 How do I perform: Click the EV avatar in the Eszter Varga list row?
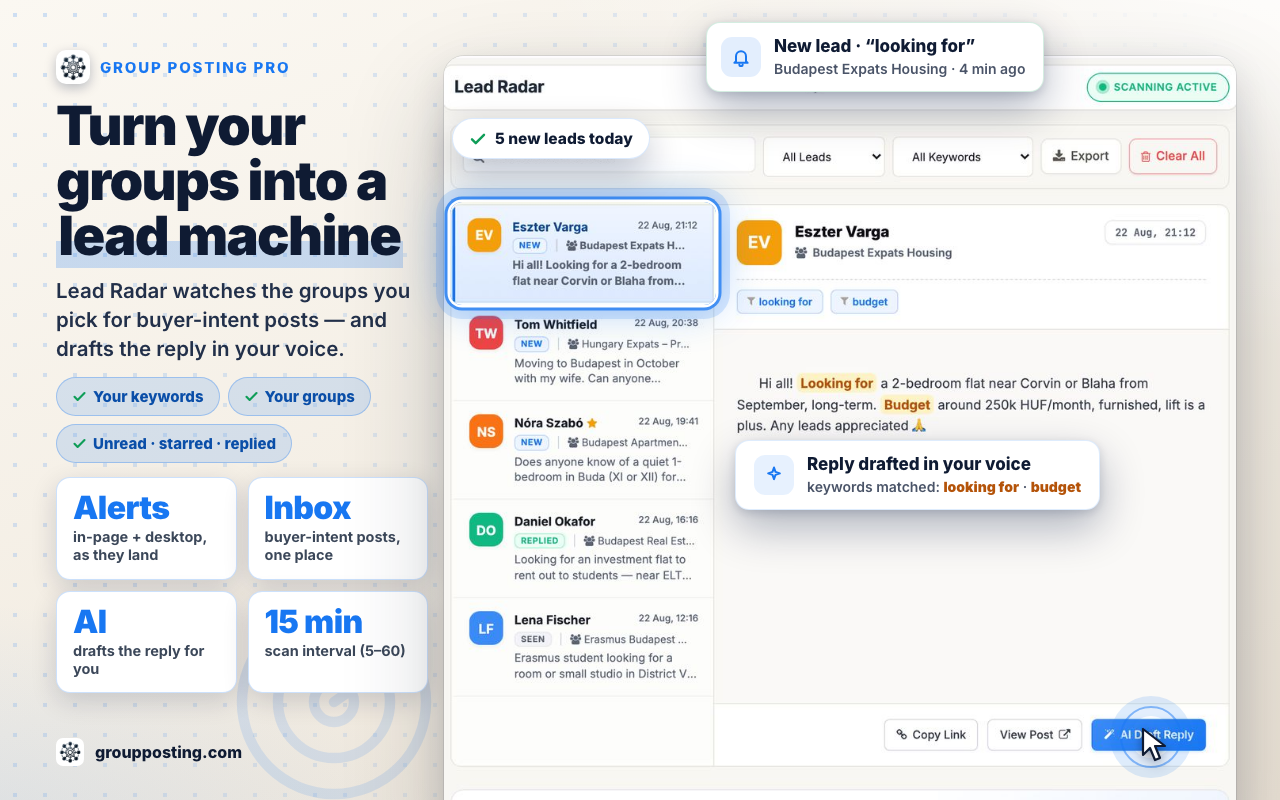click(x=484, y=235)
